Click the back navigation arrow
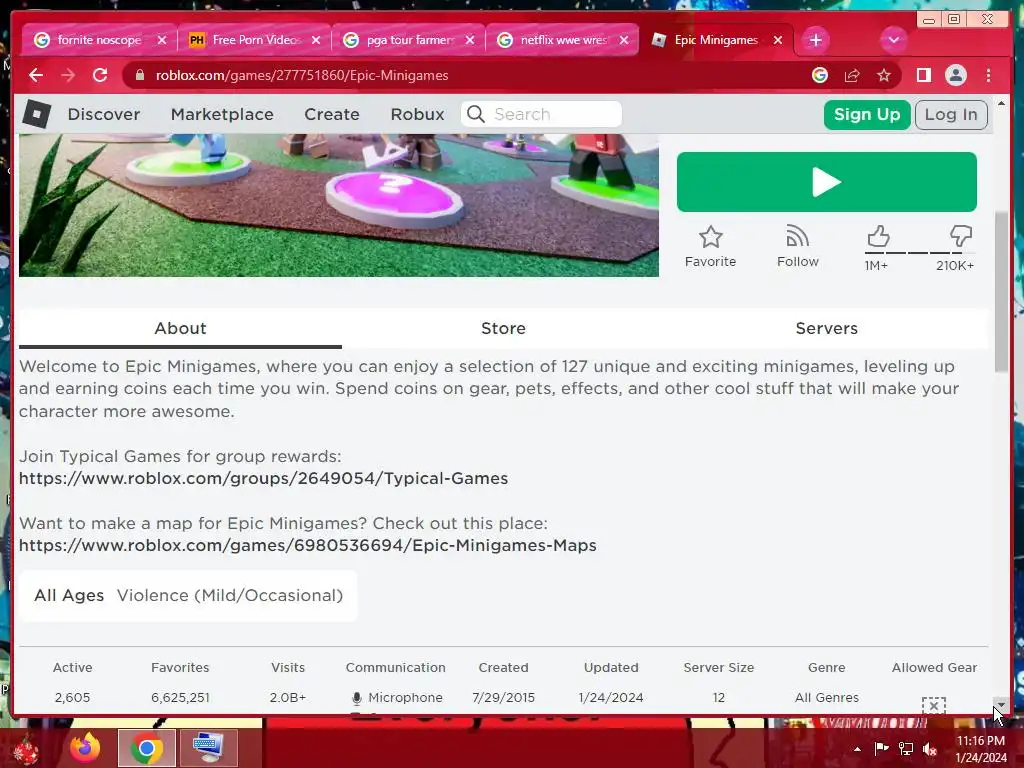The height and width of the screenshot is (768, 1024). (36, 76)
